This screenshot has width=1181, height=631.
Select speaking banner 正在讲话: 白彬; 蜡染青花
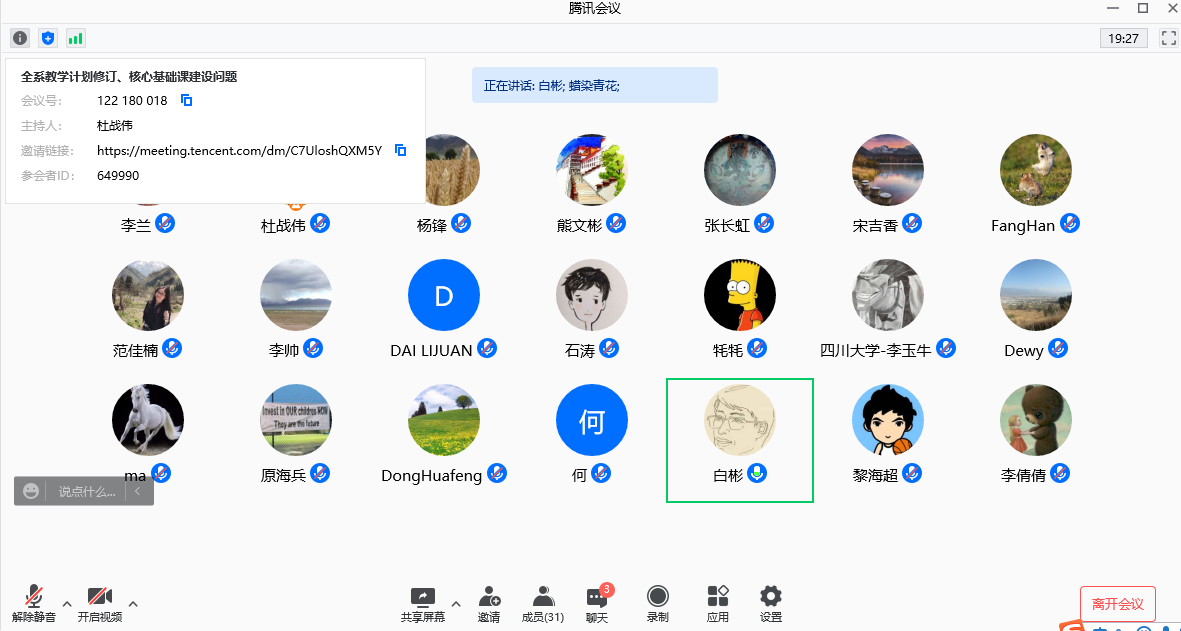tap(594, 85)
